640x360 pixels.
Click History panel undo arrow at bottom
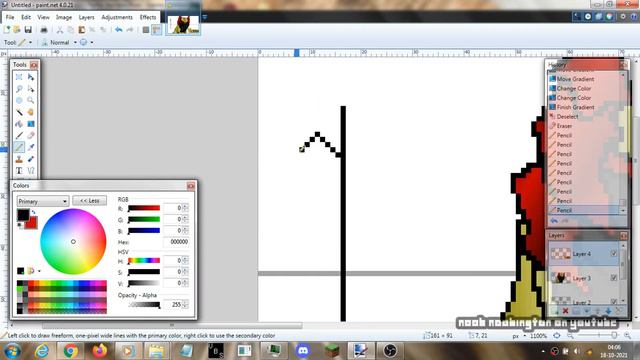[554, 221]
